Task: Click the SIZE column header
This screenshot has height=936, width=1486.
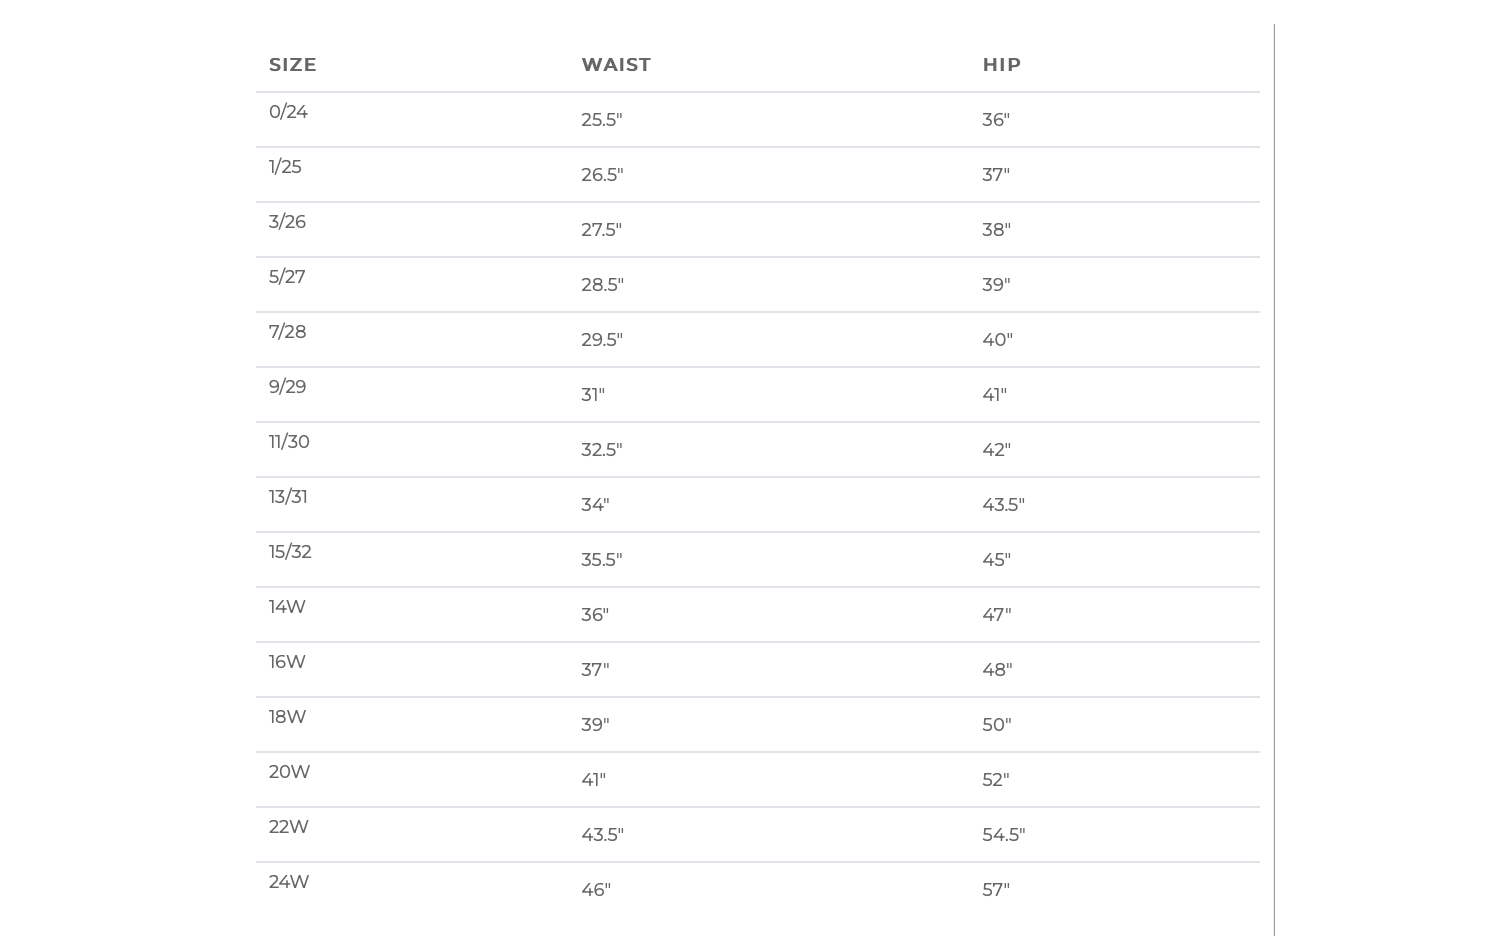Action: point(292,65)
